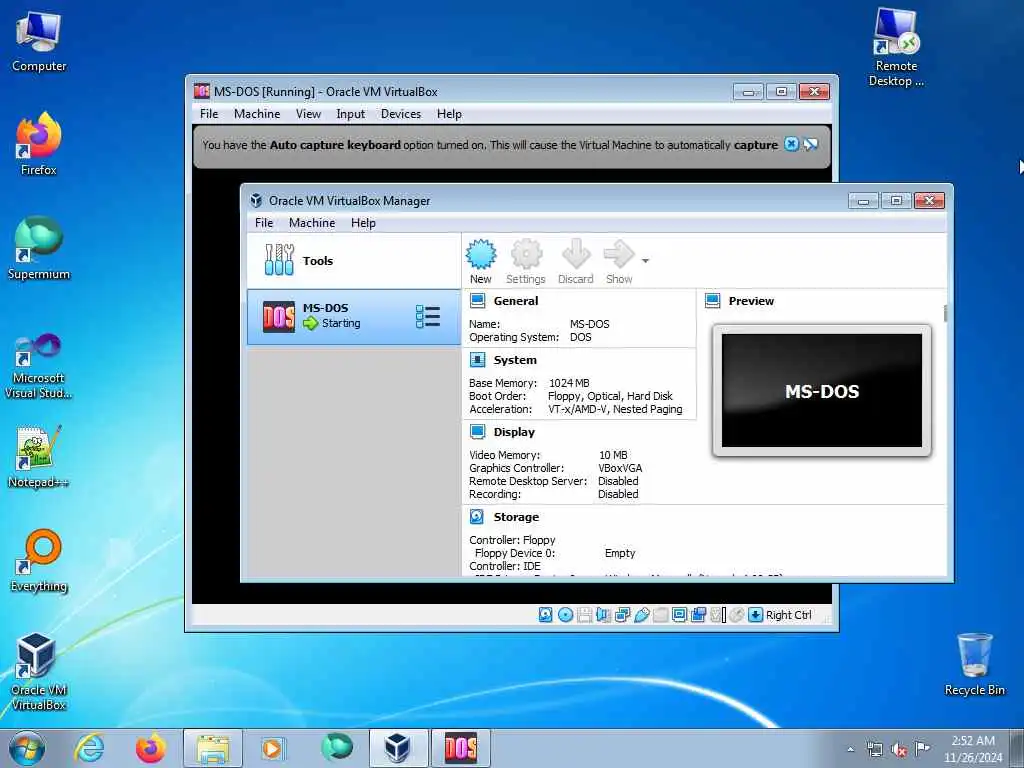Open File menu in MS-DOS VM window
The width and height of the screenshot is (1024, 768).
209,114
